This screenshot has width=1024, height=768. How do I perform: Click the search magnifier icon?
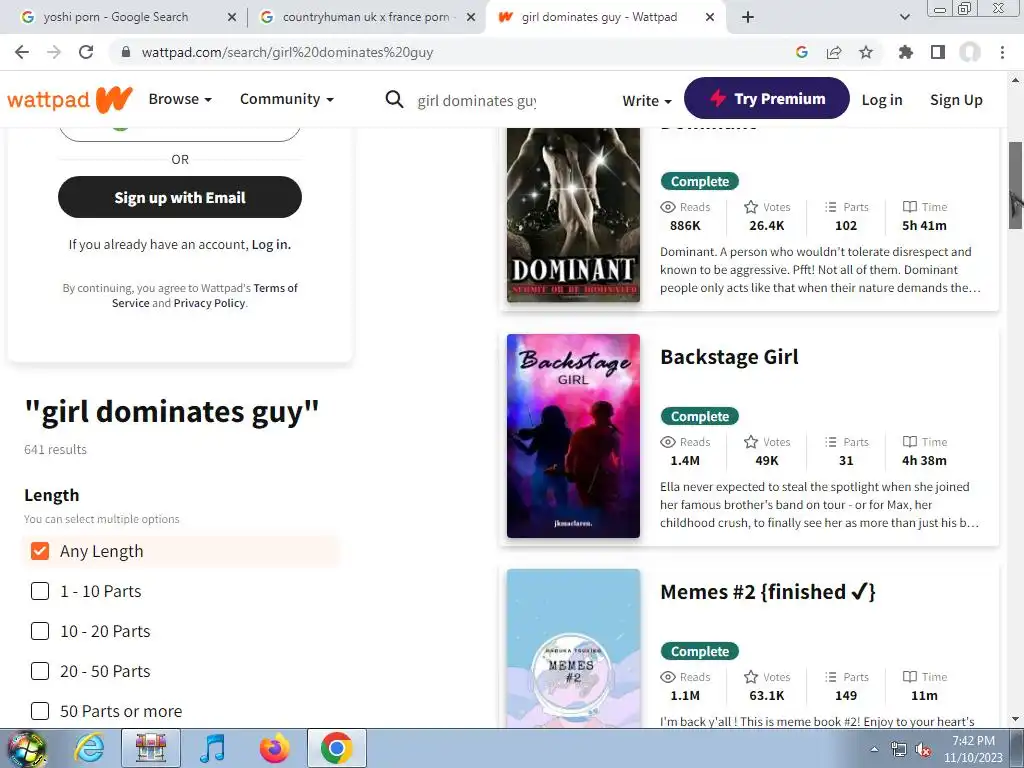click(394, 99)
